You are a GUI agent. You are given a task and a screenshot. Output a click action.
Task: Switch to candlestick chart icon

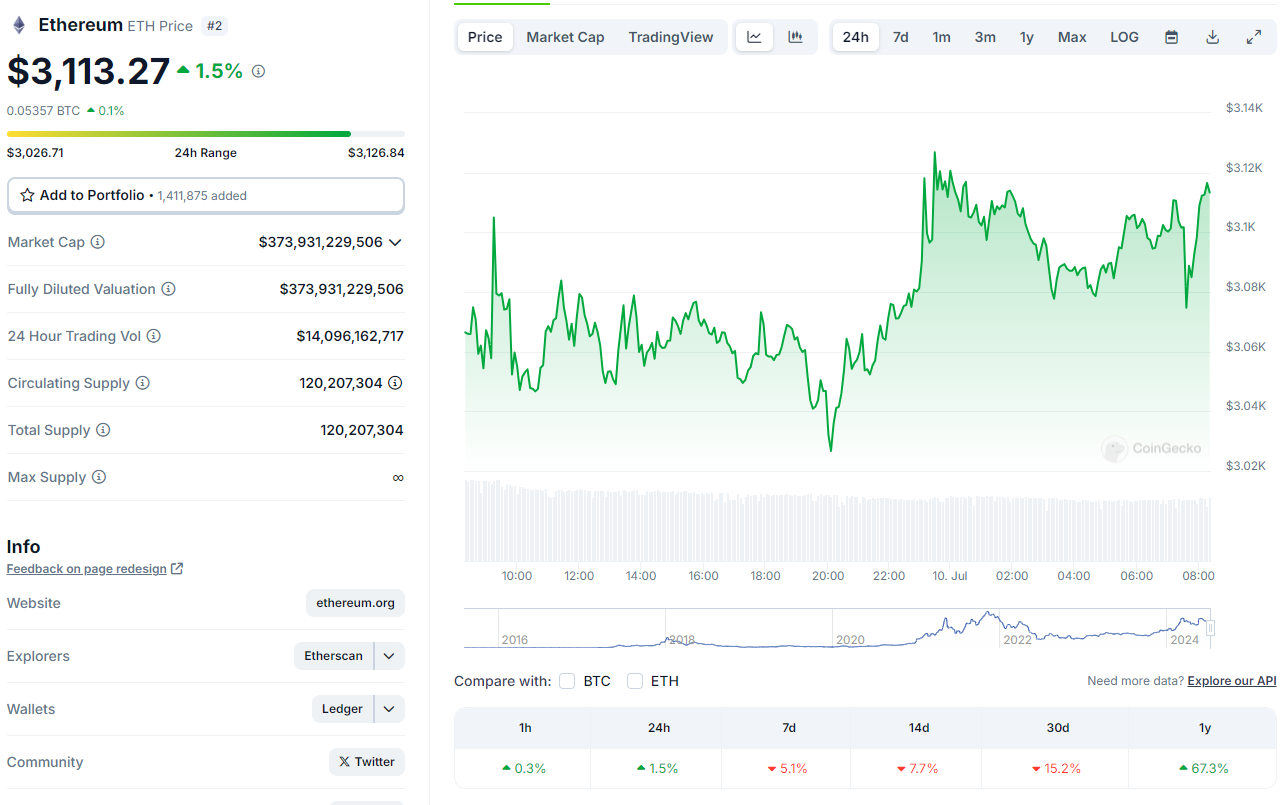tap(795, 37)
